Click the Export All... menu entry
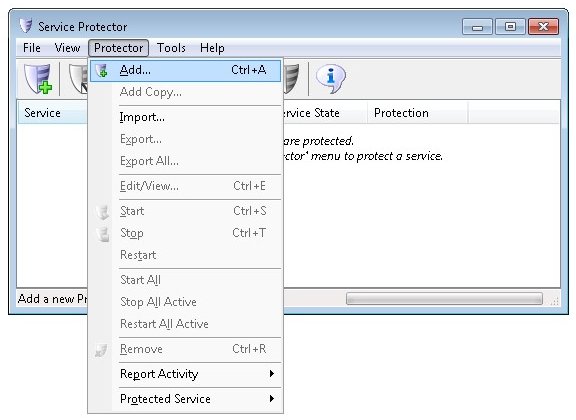576x420 pixels. (186, 161)
